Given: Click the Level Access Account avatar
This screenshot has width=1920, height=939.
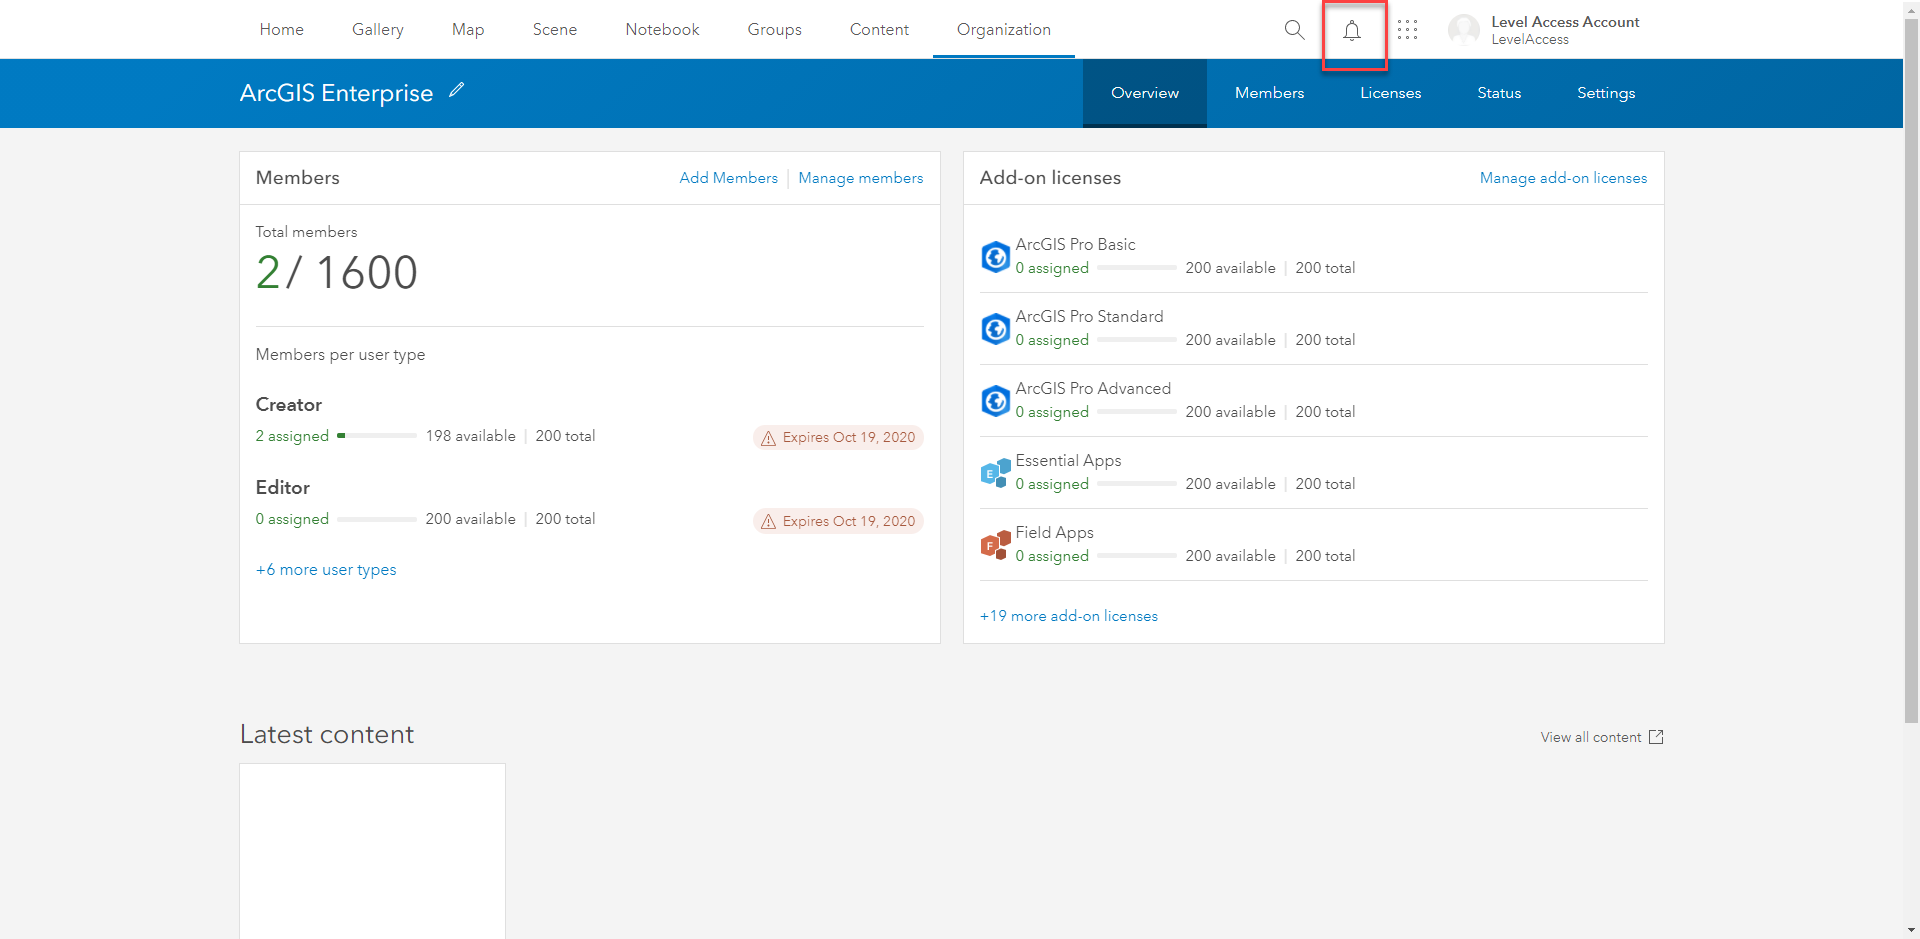Looking at the screenshot, I should coord(1464,30).
